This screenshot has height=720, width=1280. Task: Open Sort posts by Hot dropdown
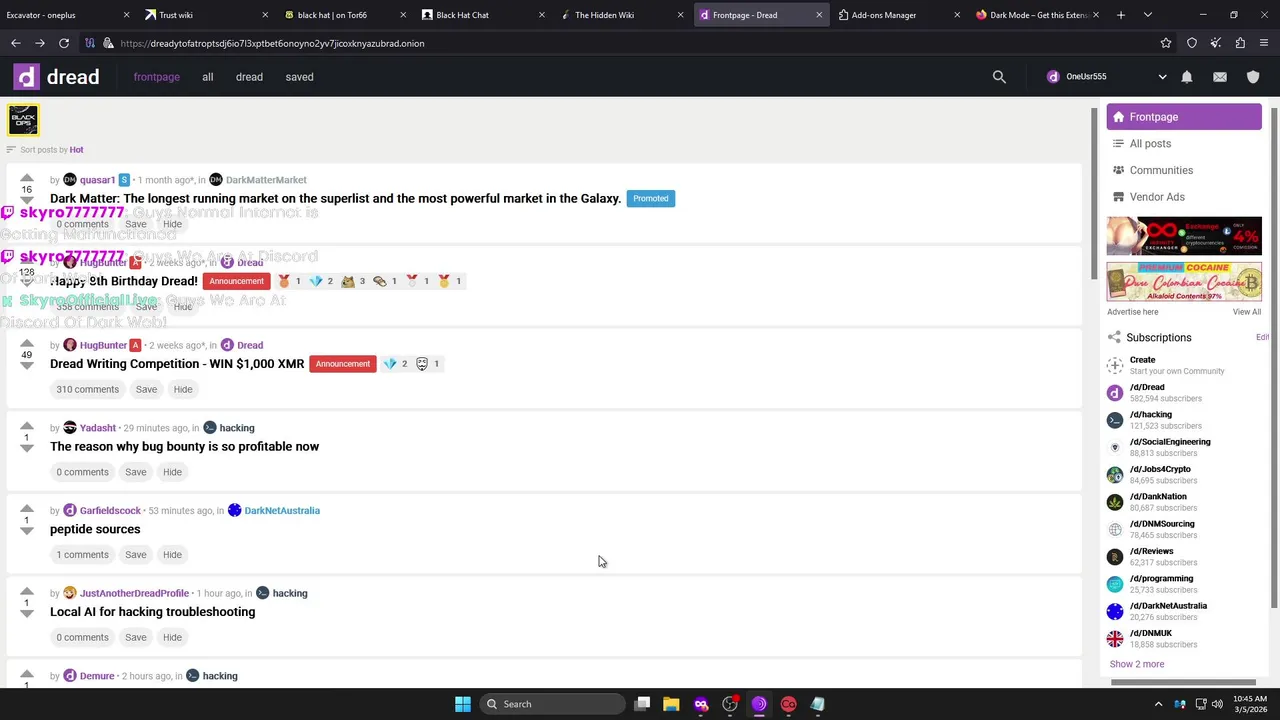[x=76, y=150]
